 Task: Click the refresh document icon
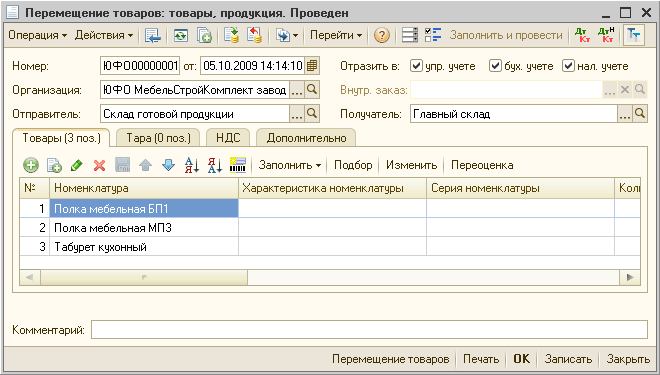pos(181,35)
